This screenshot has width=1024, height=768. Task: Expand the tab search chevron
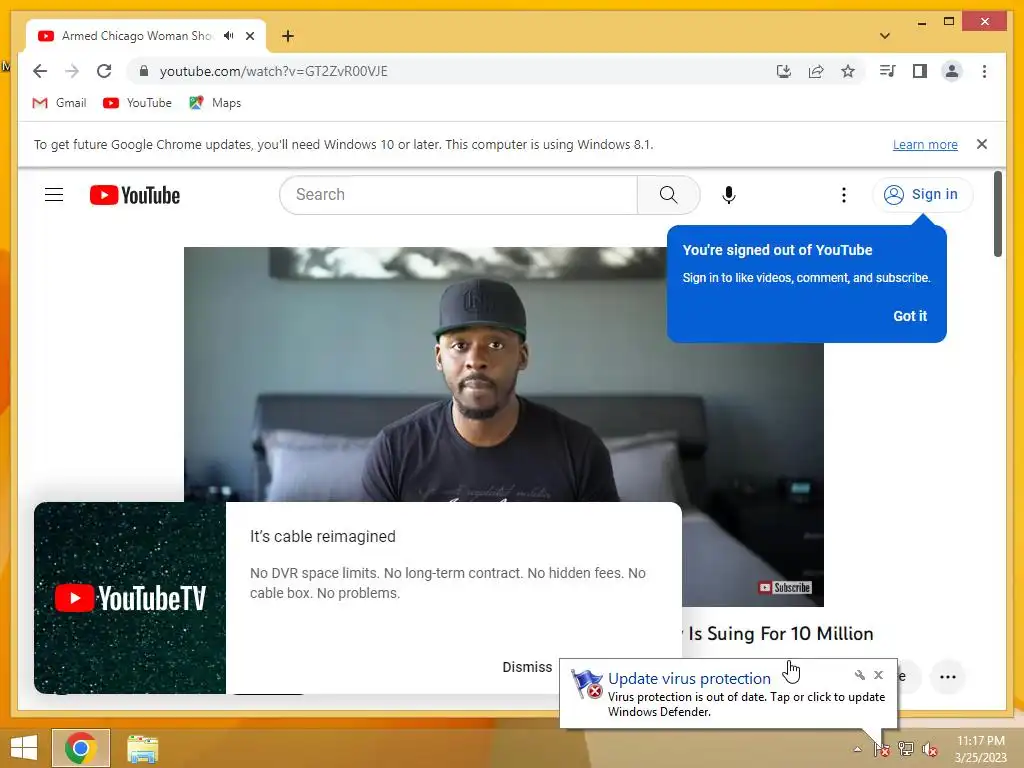pos(885,36)
